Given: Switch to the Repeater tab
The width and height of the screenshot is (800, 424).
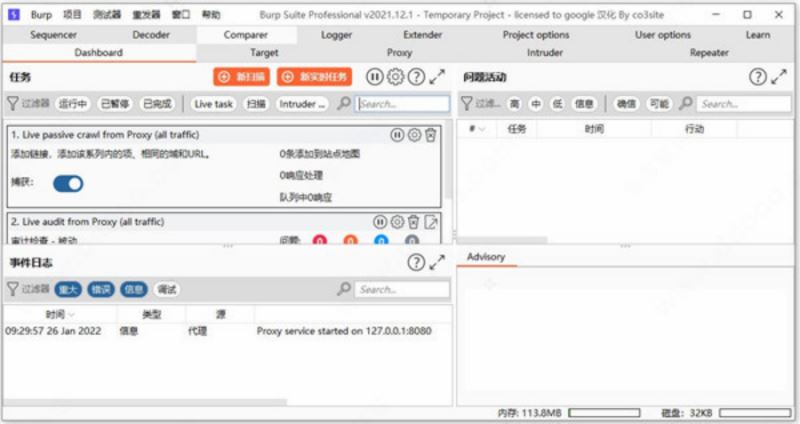Looking at the screenshot, I should pos(709,53).
